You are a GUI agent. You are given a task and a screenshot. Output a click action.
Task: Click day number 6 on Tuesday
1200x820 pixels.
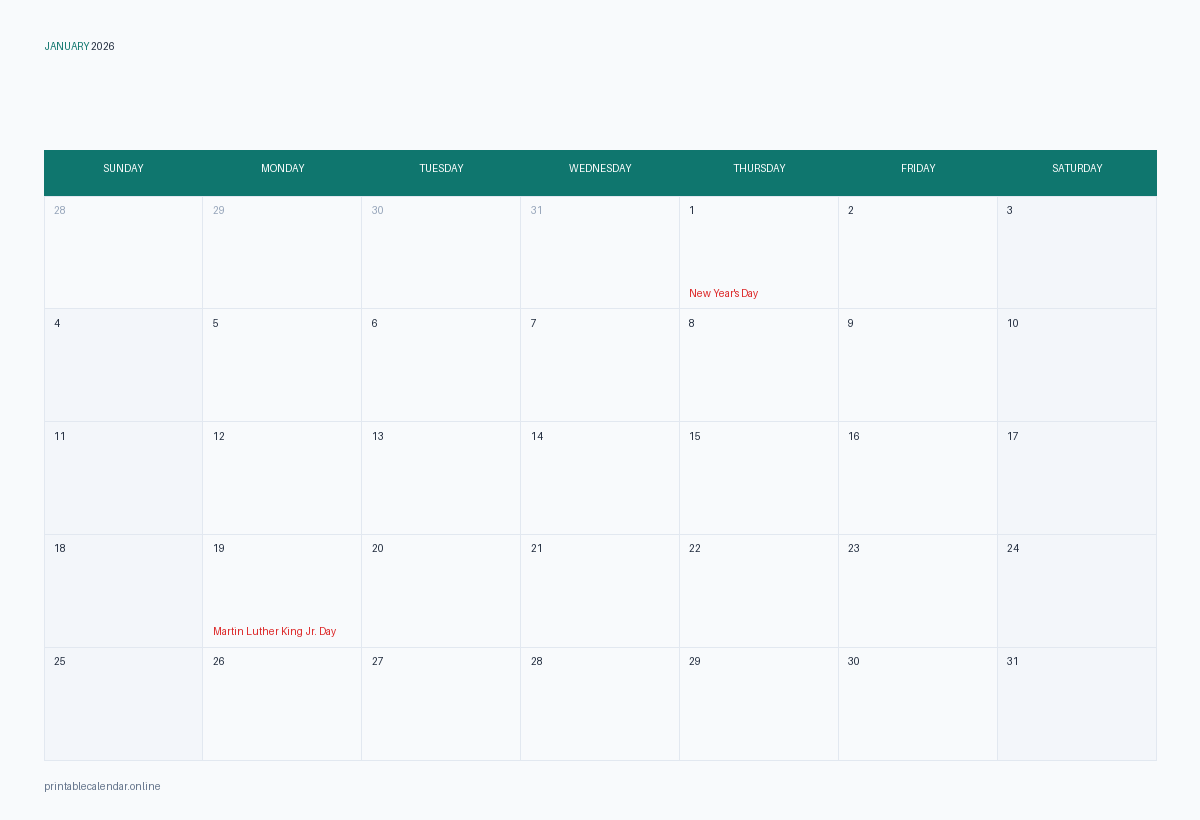pos(375,323)
